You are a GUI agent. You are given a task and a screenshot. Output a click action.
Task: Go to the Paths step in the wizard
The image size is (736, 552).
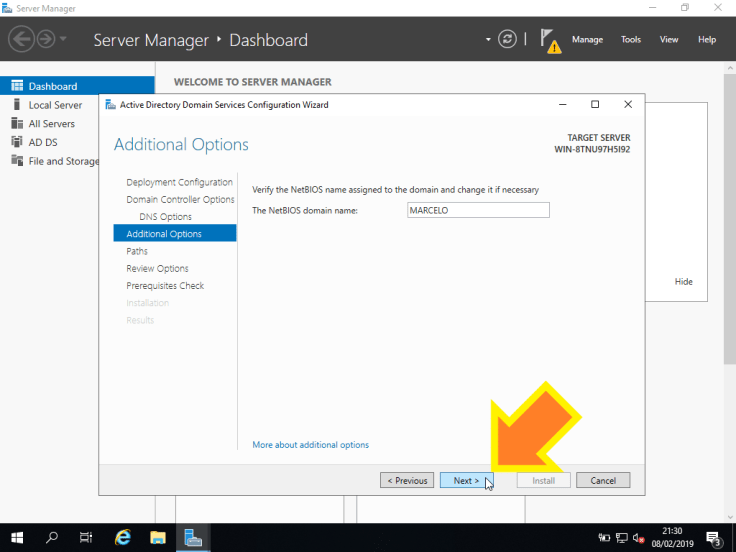coord(137,251)
